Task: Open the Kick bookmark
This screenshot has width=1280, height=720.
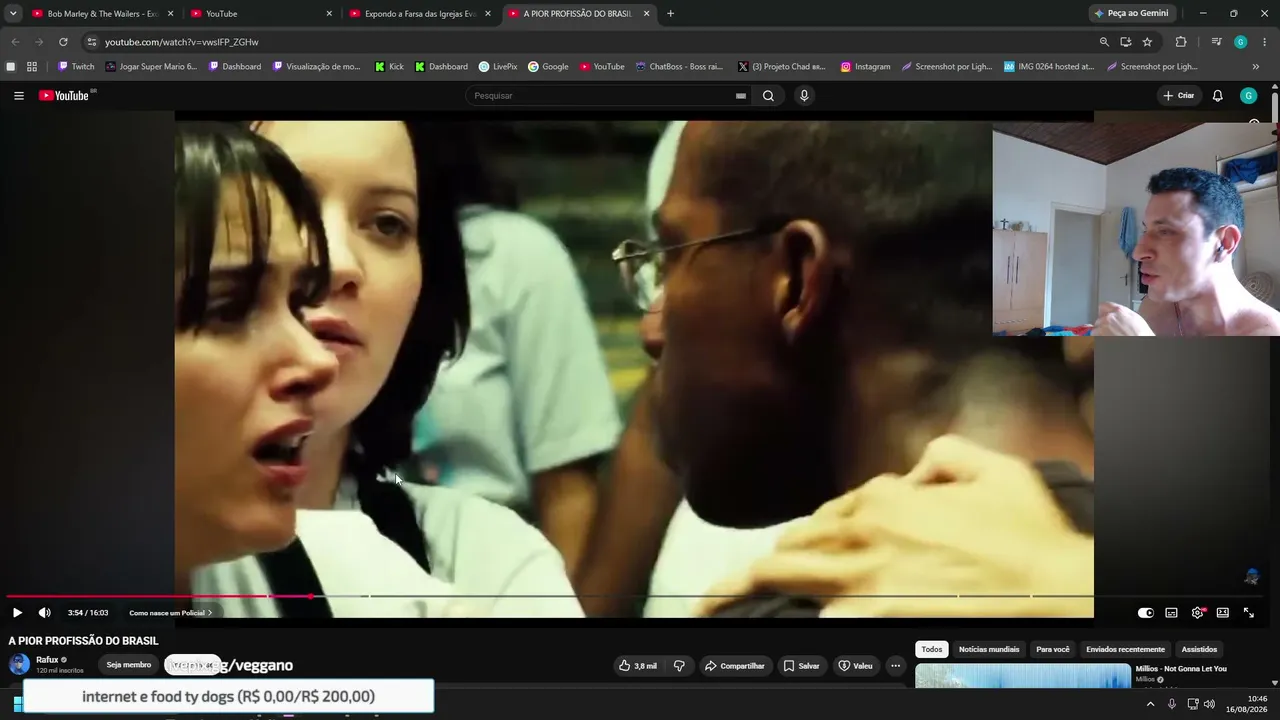Action: pyautogui.click(x=390, y=67)
